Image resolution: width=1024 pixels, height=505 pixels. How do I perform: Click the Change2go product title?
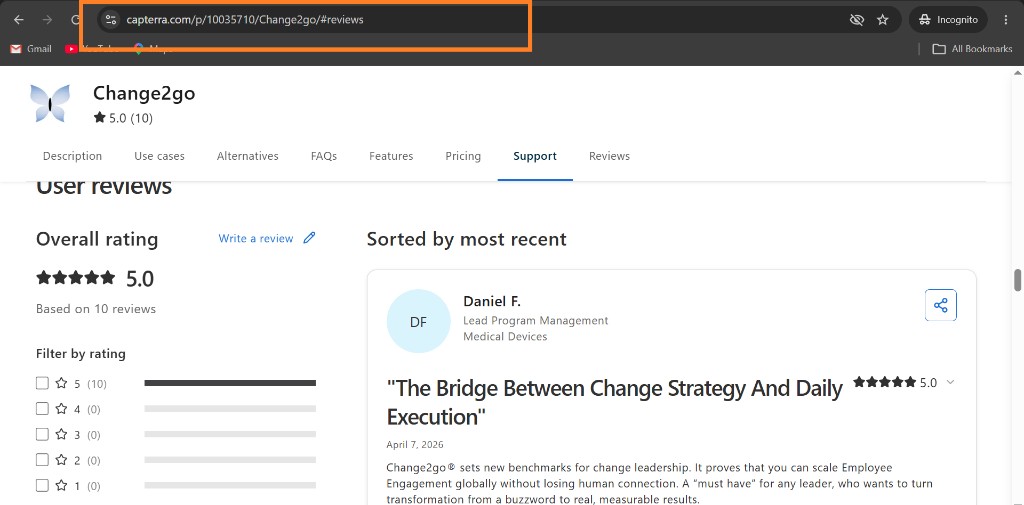[144, 93]
